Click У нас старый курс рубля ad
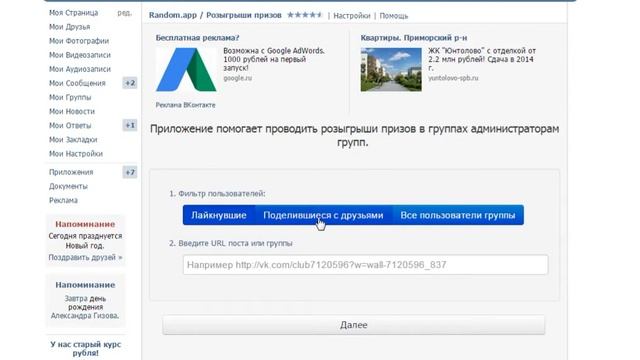The height and width of the screenshot is (360, 640). pyautogui.click(x=85, y=349)
